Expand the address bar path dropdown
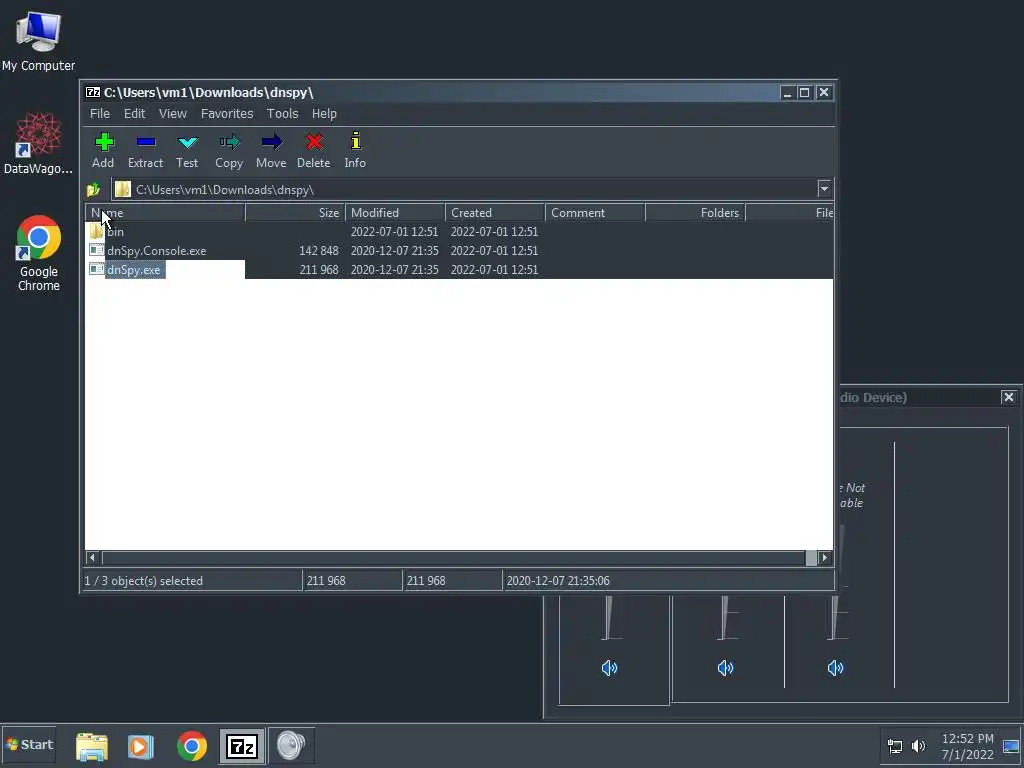This screenshot has height=768, width=1024. [x=824, y=189]
